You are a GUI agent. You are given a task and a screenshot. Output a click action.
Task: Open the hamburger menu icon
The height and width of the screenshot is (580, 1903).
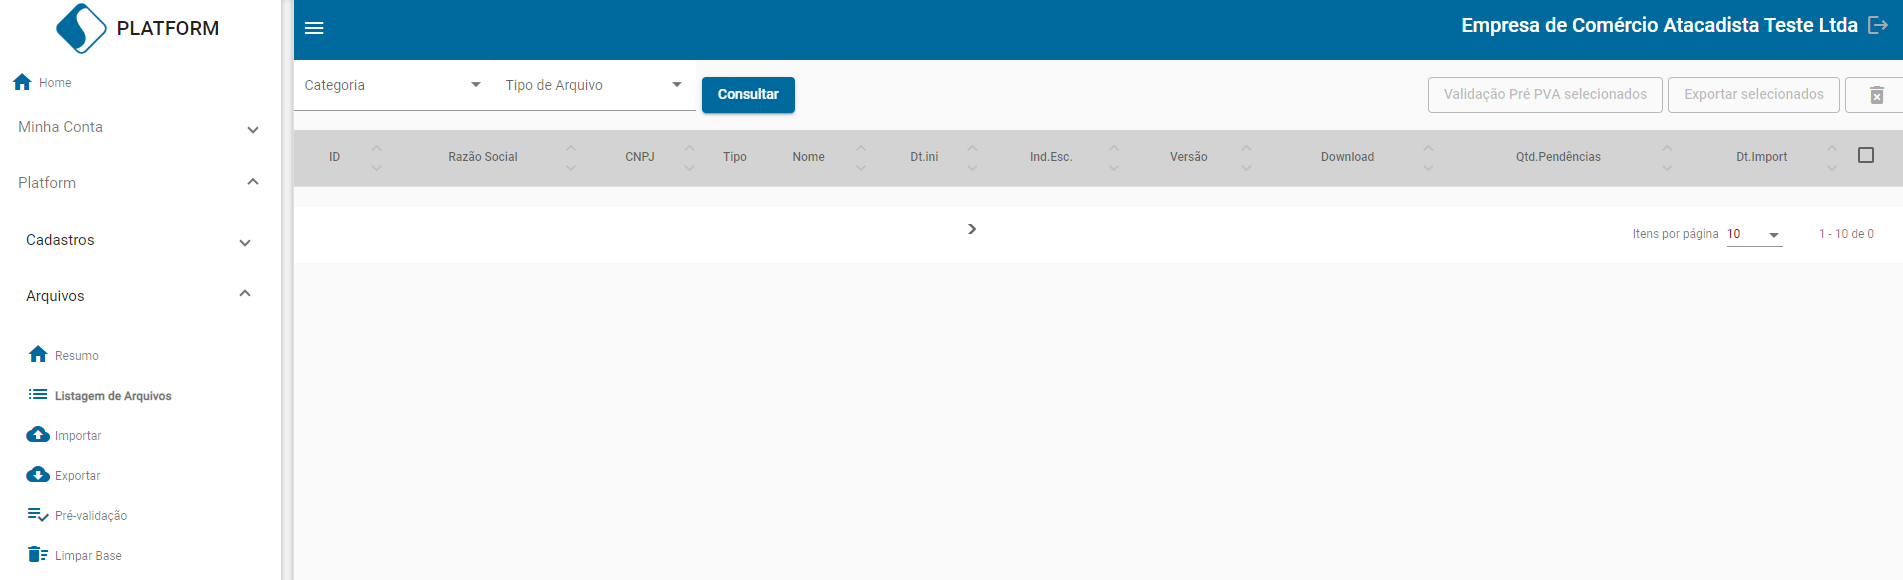pyautogui.click(x=314, y=28)
